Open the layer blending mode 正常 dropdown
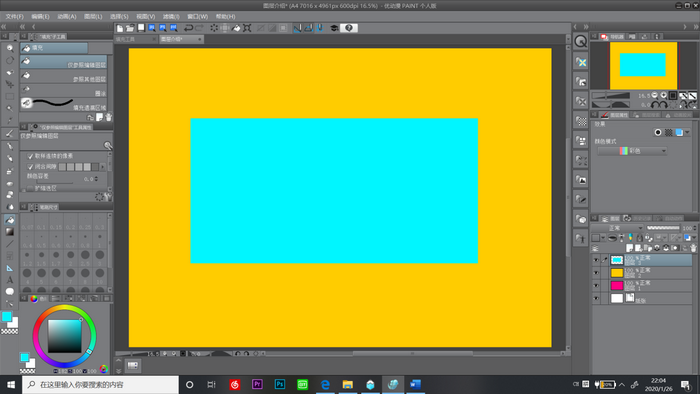Image resolution: width=700 pixels, height=394 pixels. (x=617, y=228)
